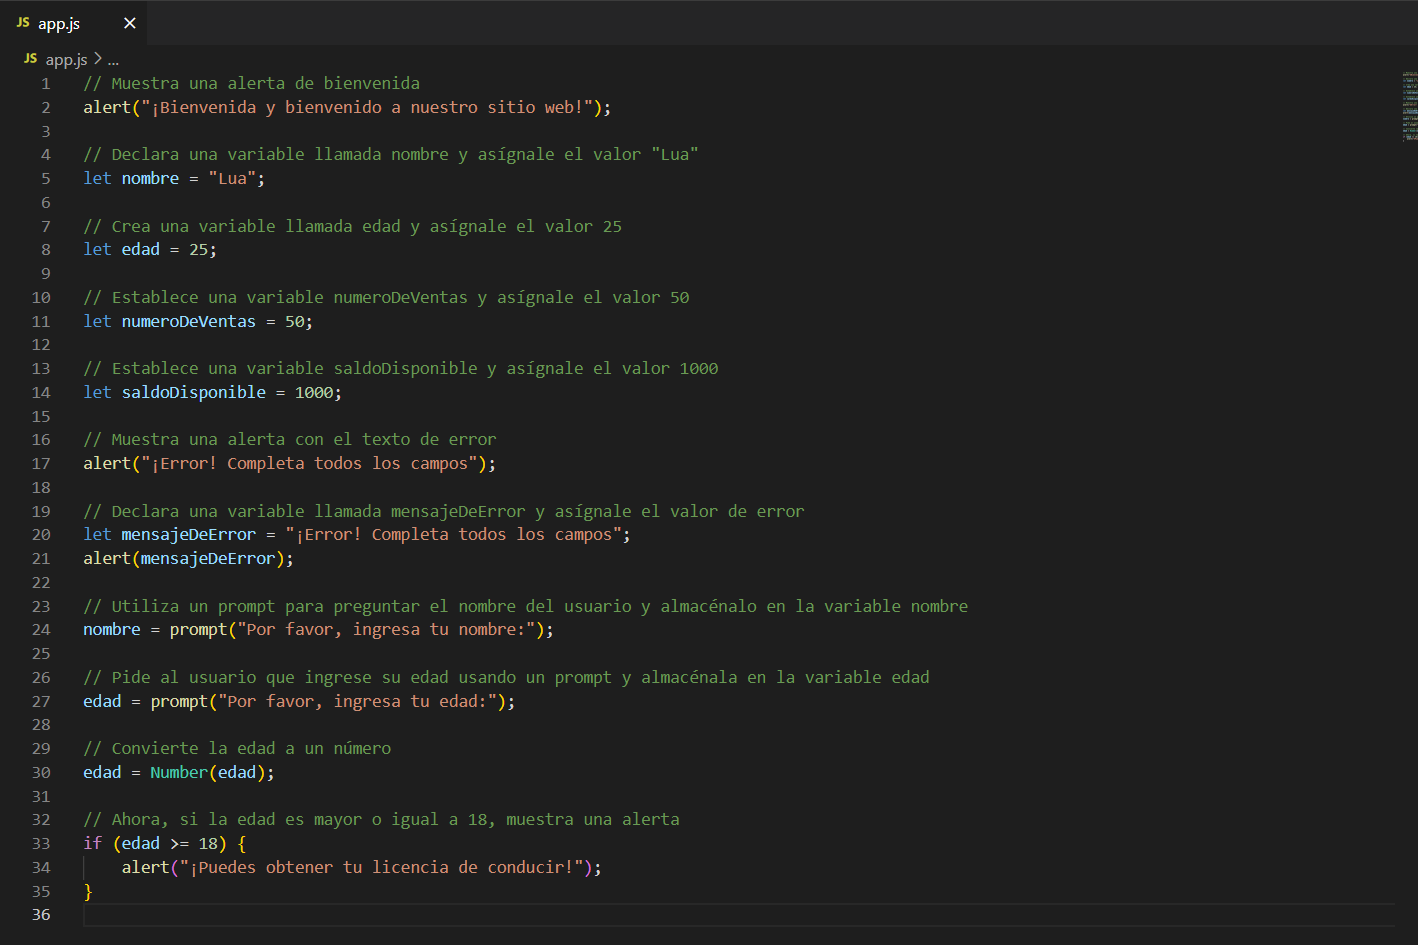Screen dimensions: 1418x945
Task: Place cursor on empty line 36
Action: click(x=739, y=914)
